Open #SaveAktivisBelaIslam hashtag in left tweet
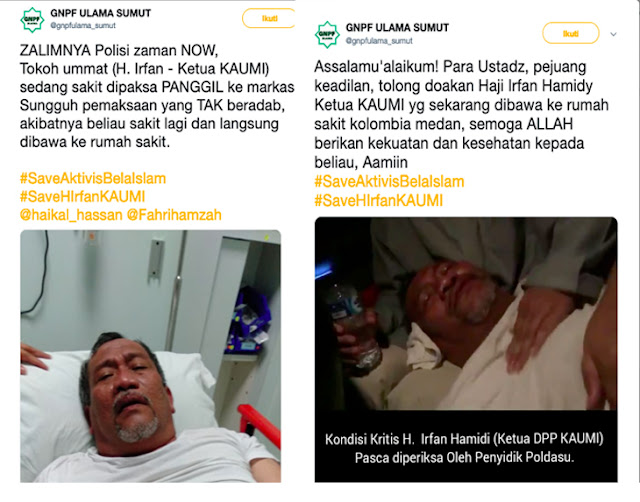Viewport: 640px width, 502px height. pos(93,178)
